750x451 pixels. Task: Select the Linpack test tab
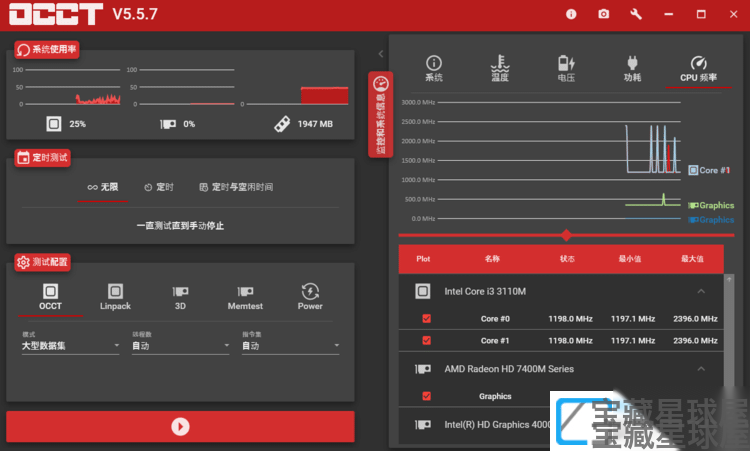coord(115,297)
